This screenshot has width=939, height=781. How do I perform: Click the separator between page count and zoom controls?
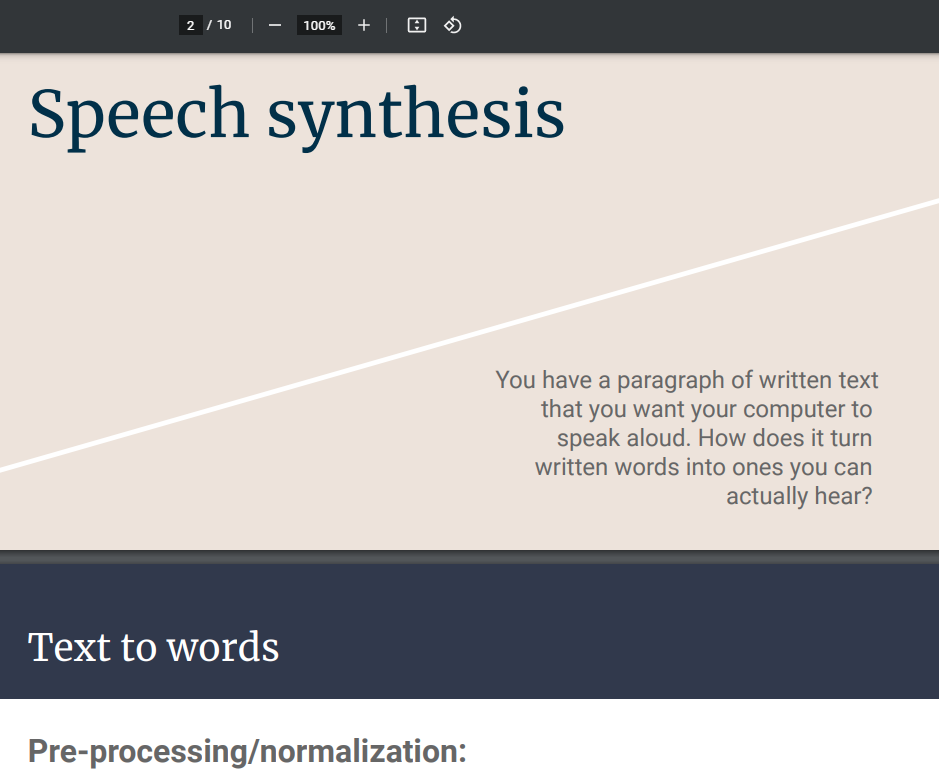[x=252, y=25]
